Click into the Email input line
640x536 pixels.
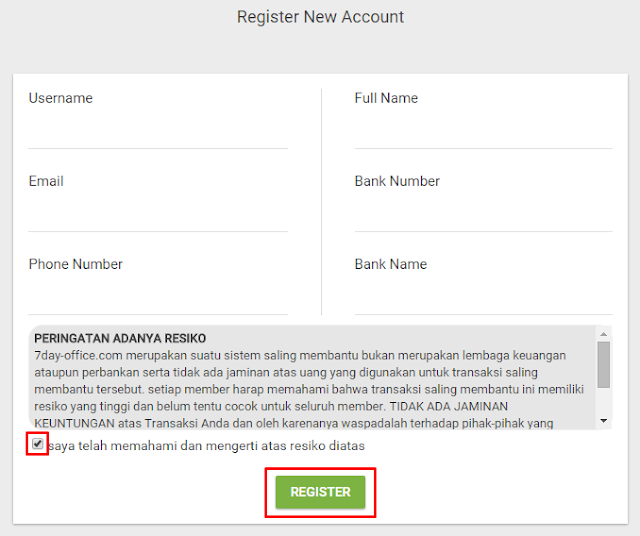158,214
